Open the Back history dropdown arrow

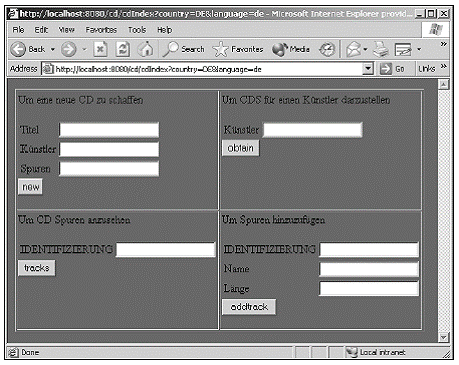coord(53,49)
